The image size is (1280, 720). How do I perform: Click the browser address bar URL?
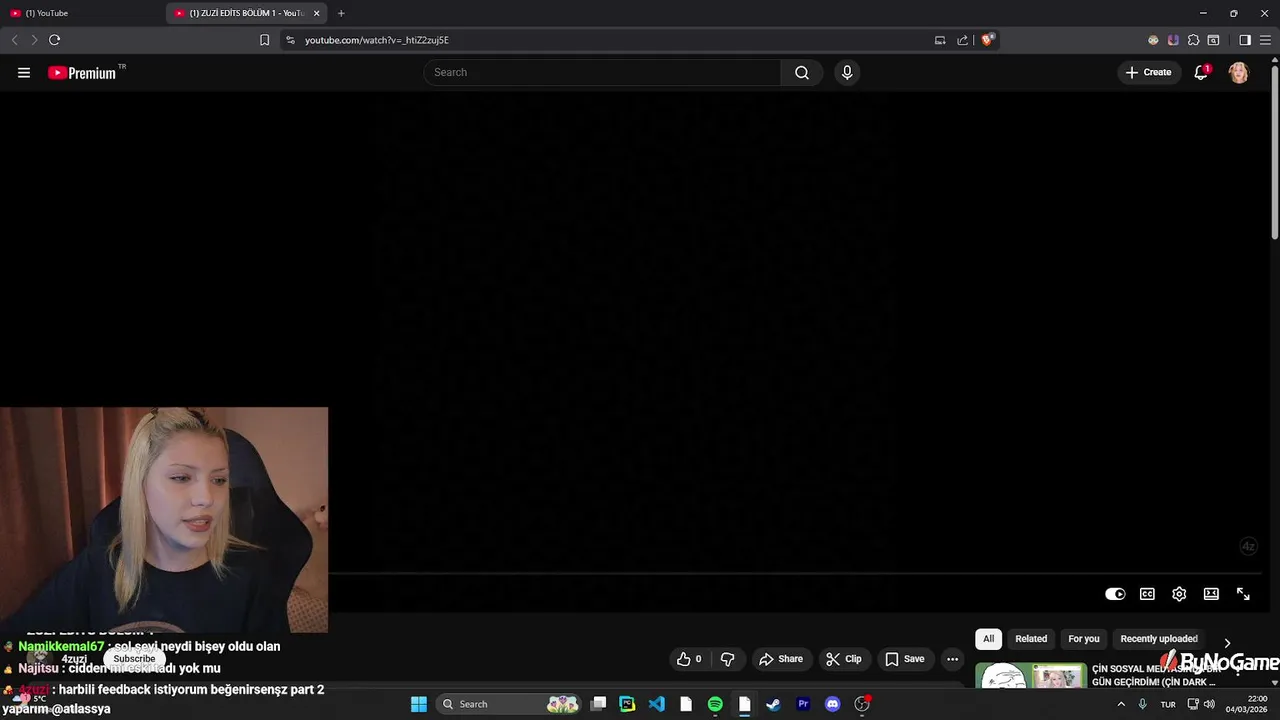click(x=376, y=40)
